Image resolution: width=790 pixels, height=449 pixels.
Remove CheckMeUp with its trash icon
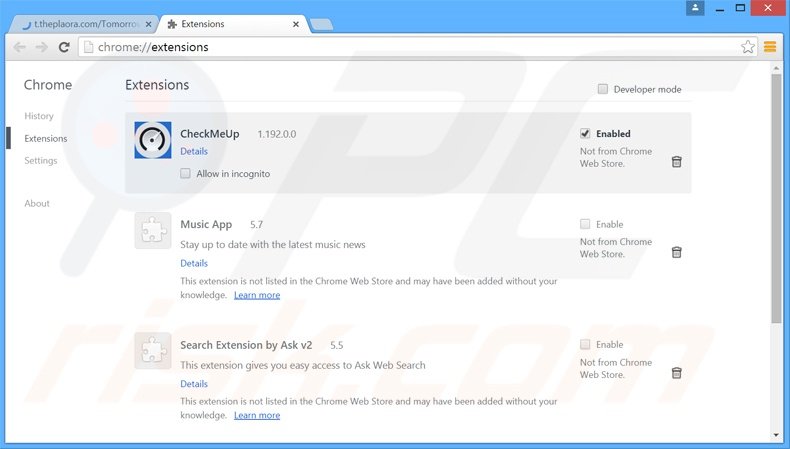coord(677,162)
